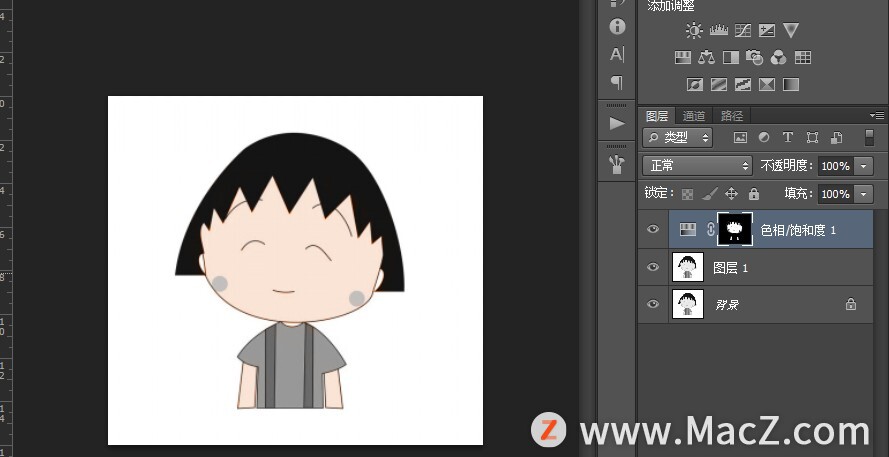Viewport: 889px width, 457px height.
Task: Add a Levels adjustment
Action: pos(718,29)
